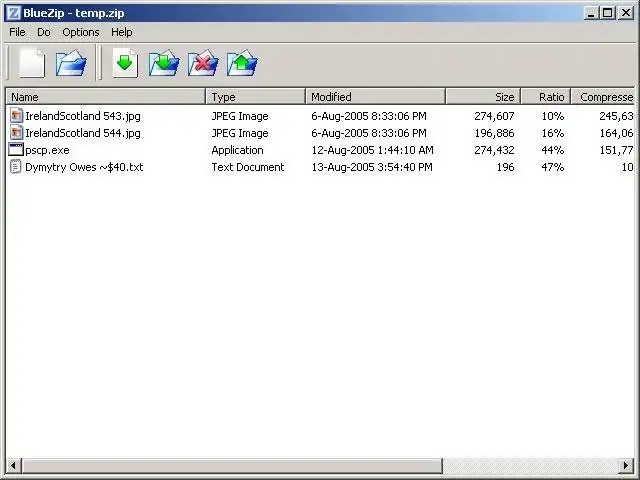Click the size value 274,432
Image resolution: width=640 pixels, height=480 pixels.
494,150
